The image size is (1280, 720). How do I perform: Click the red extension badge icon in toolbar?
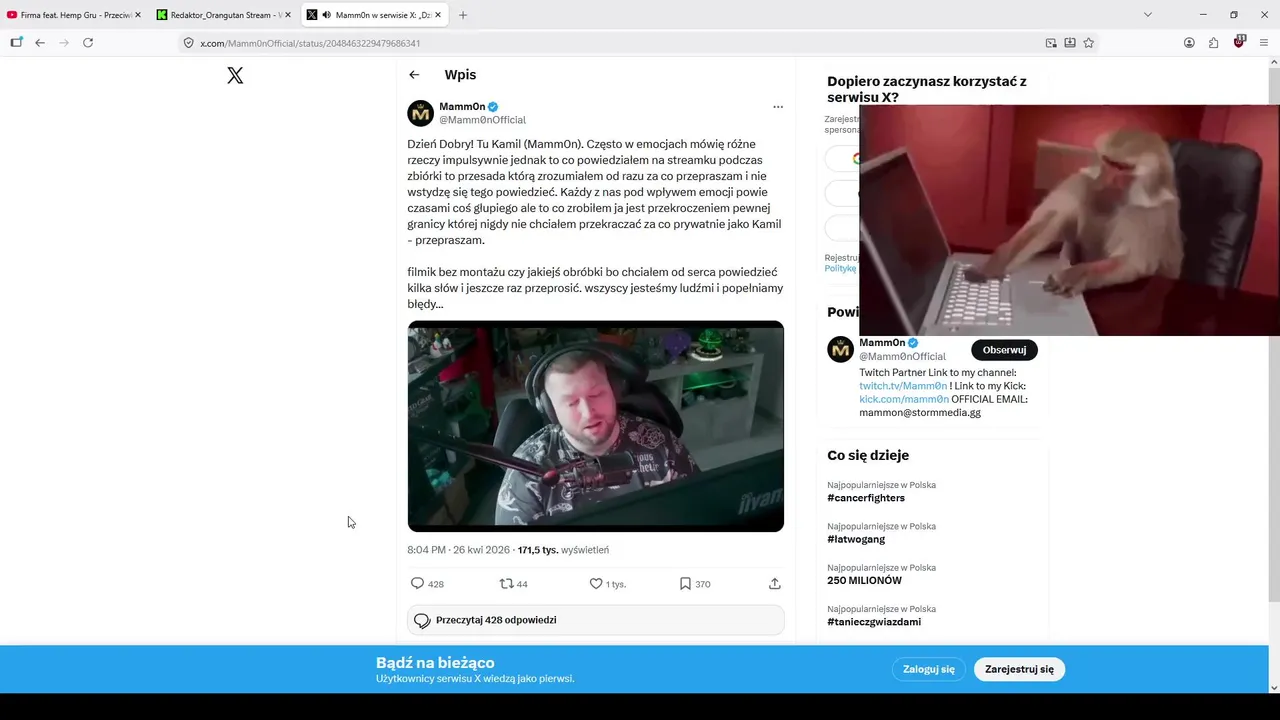click(1239, 42)
